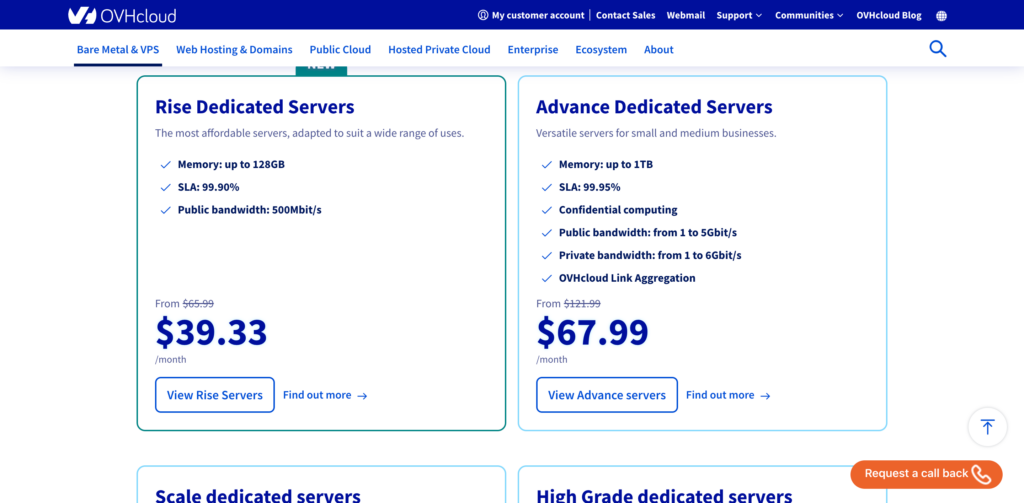Click View Rise Servers button
Image resolution: width=1024 pixels, height=503 pixels.
215,395
